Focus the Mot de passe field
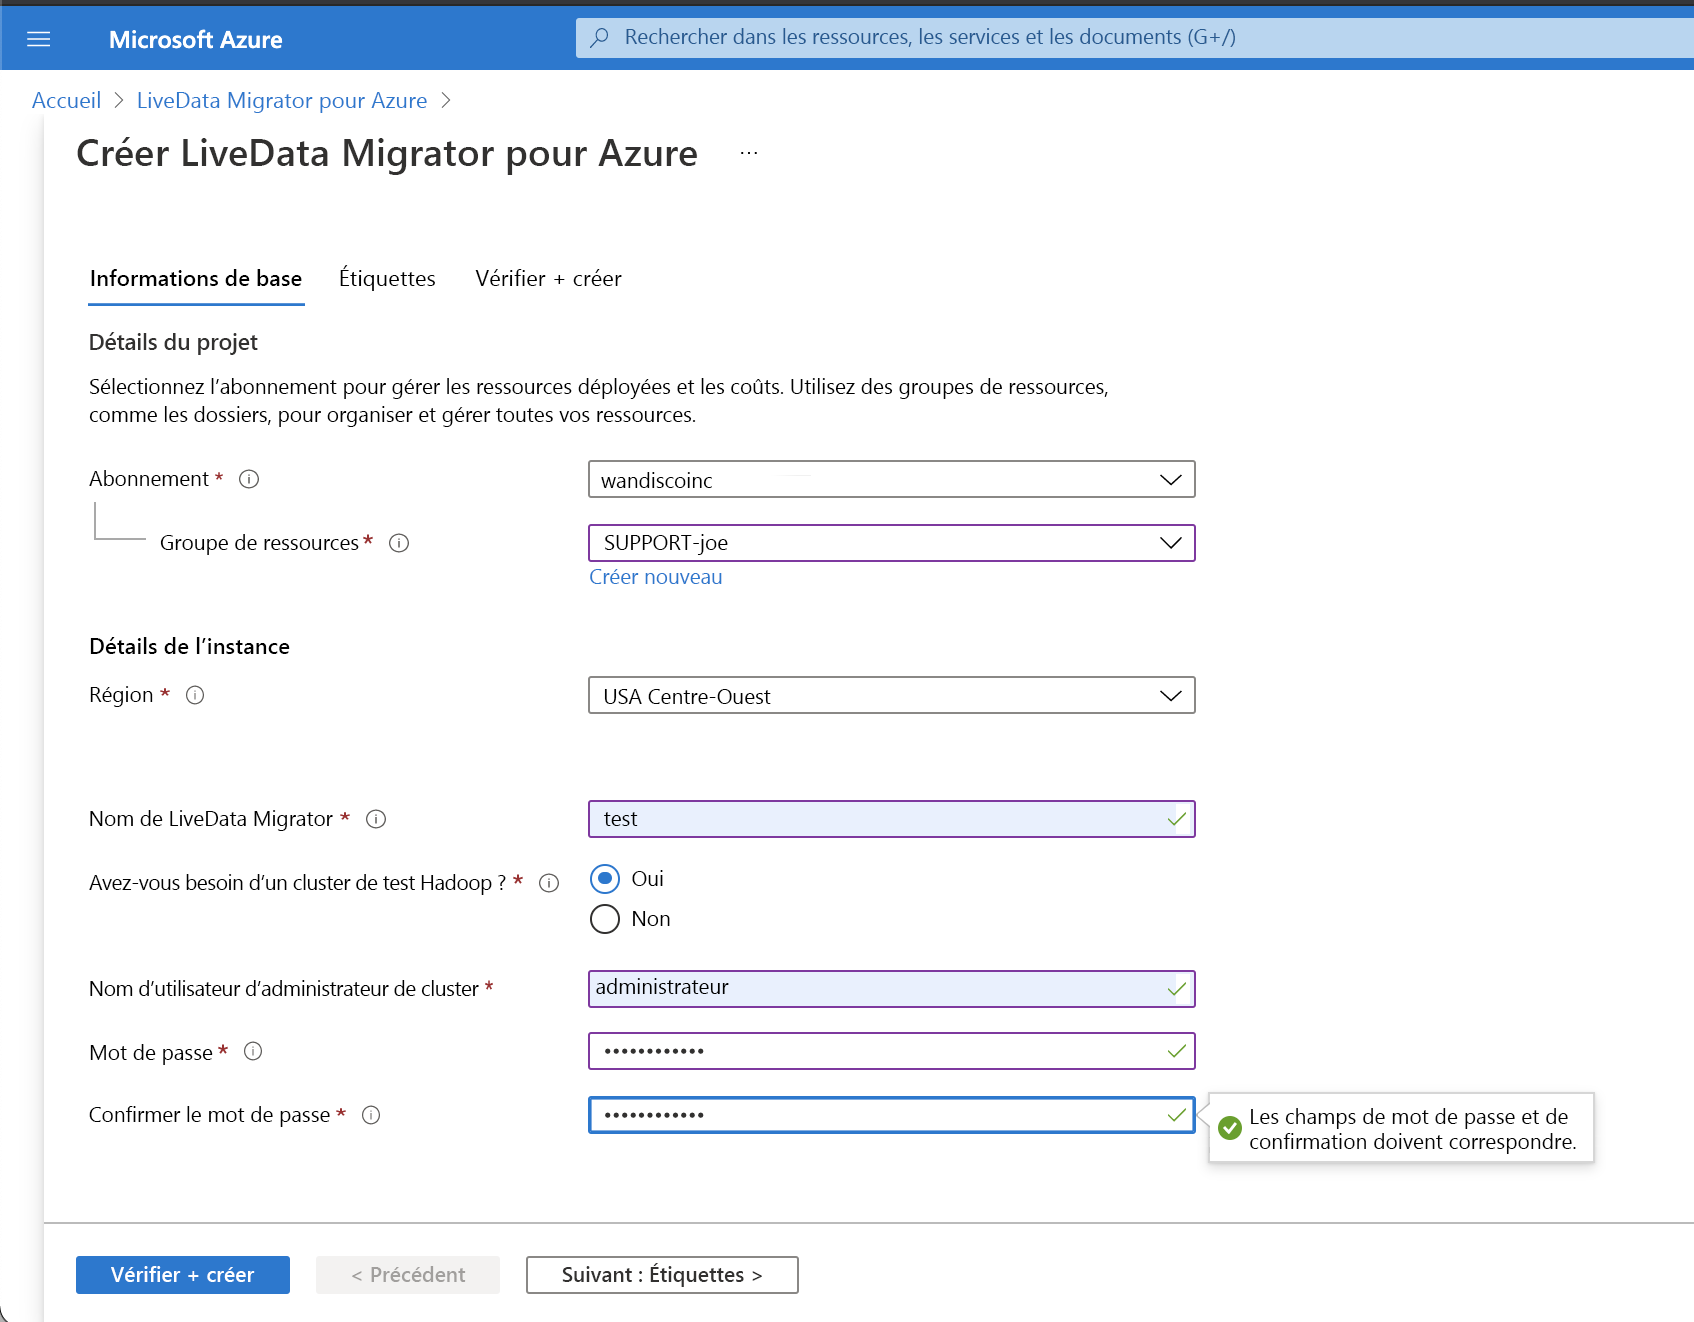The image size is (1694, 1322). point(892,1051)
